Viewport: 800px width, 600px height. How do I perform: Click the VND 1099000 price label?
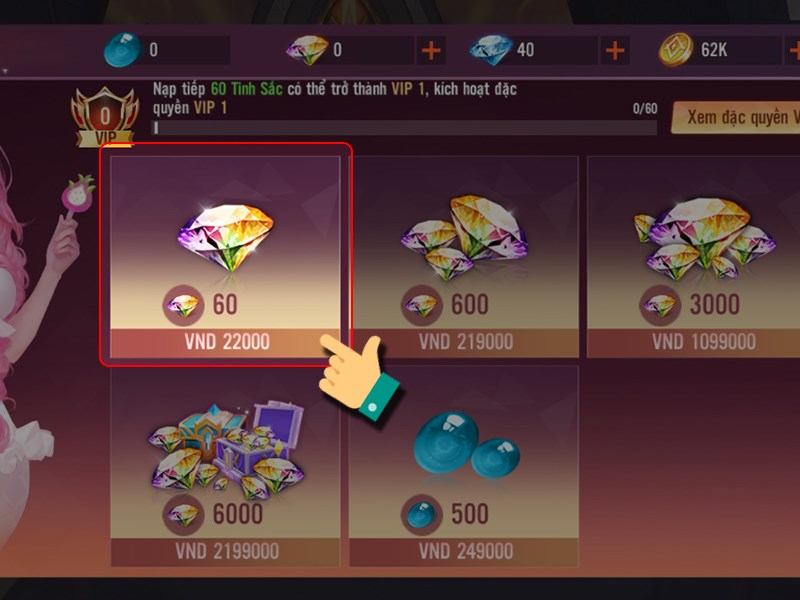[x=704, y=342]
